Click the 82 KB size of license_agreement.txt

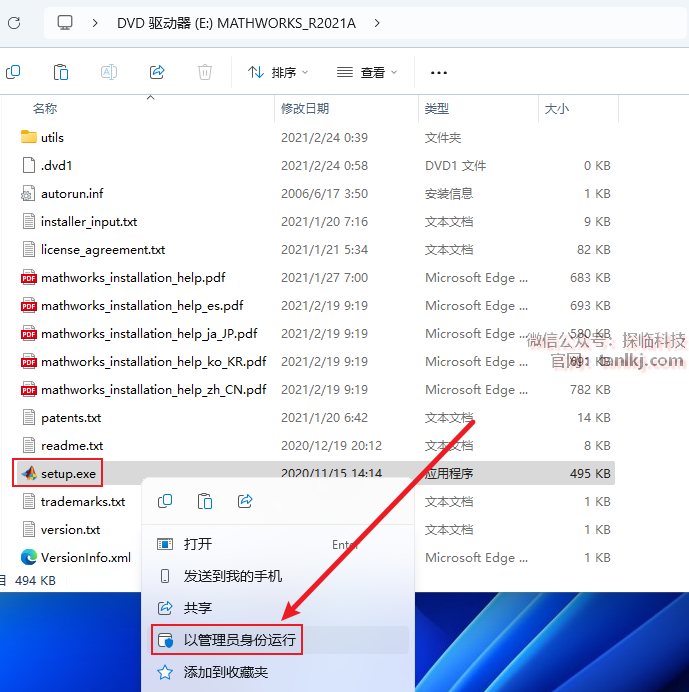594,250
